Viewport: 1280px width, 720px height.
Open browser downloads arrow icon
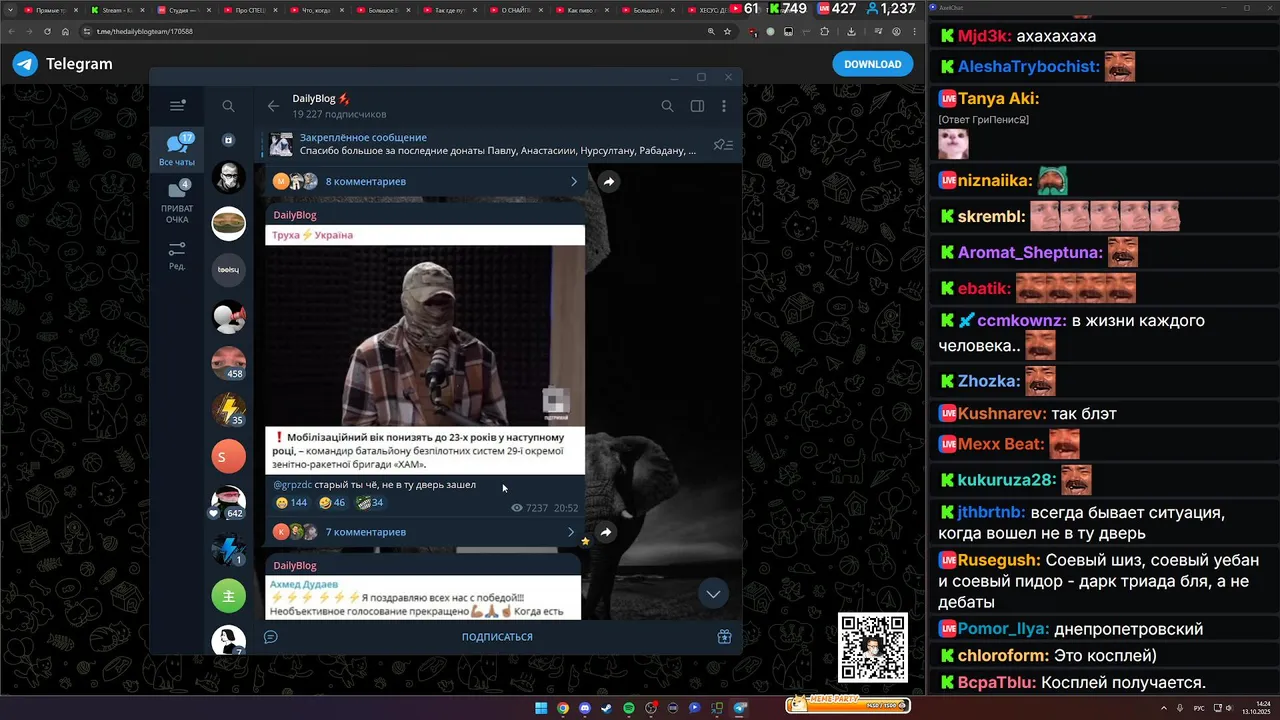pos(850,31)
